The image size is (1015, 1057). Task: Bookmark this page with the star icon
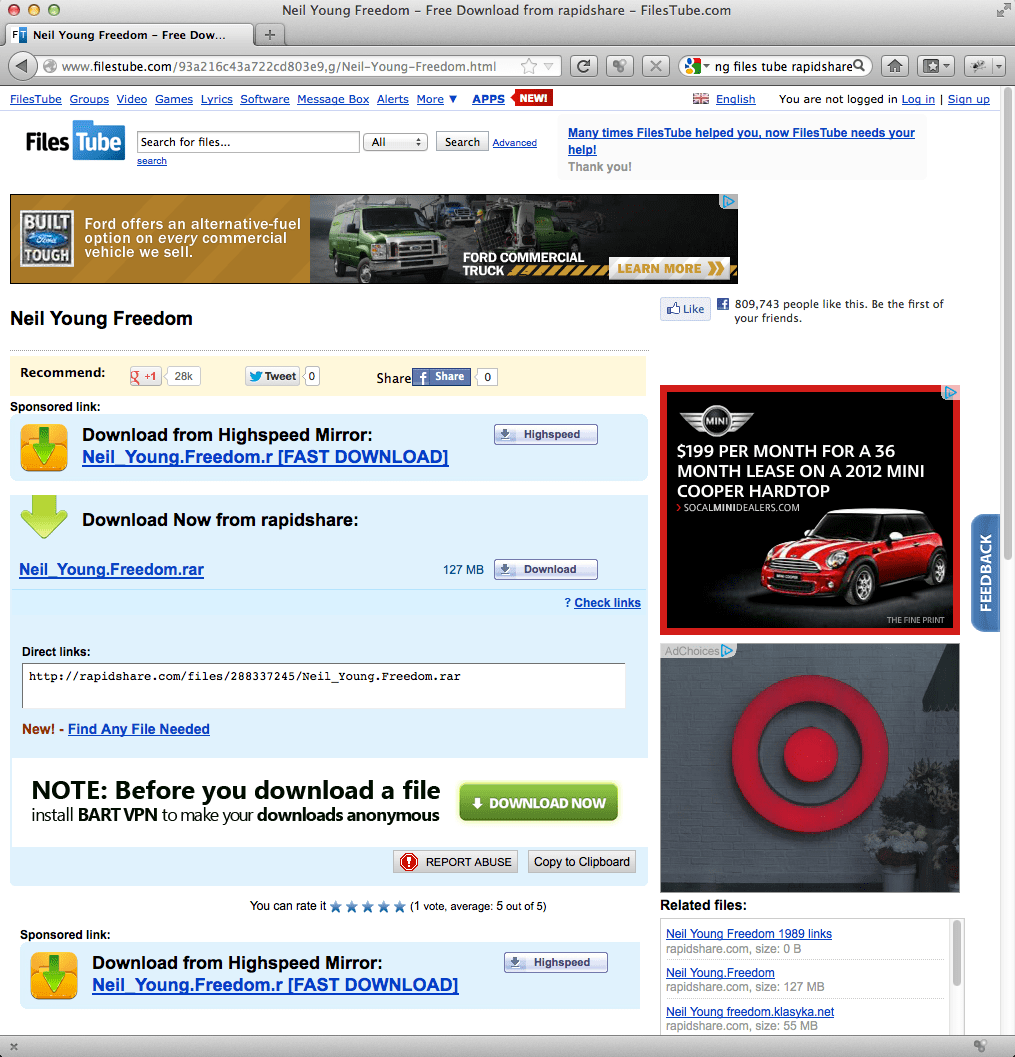[x=529, y=67]
